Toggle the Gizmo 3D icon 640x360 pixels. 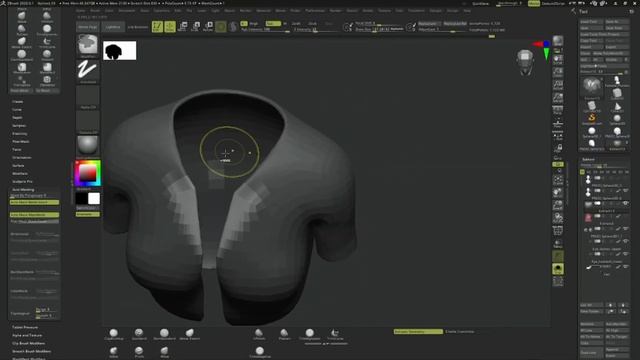(x=221, y=27)
